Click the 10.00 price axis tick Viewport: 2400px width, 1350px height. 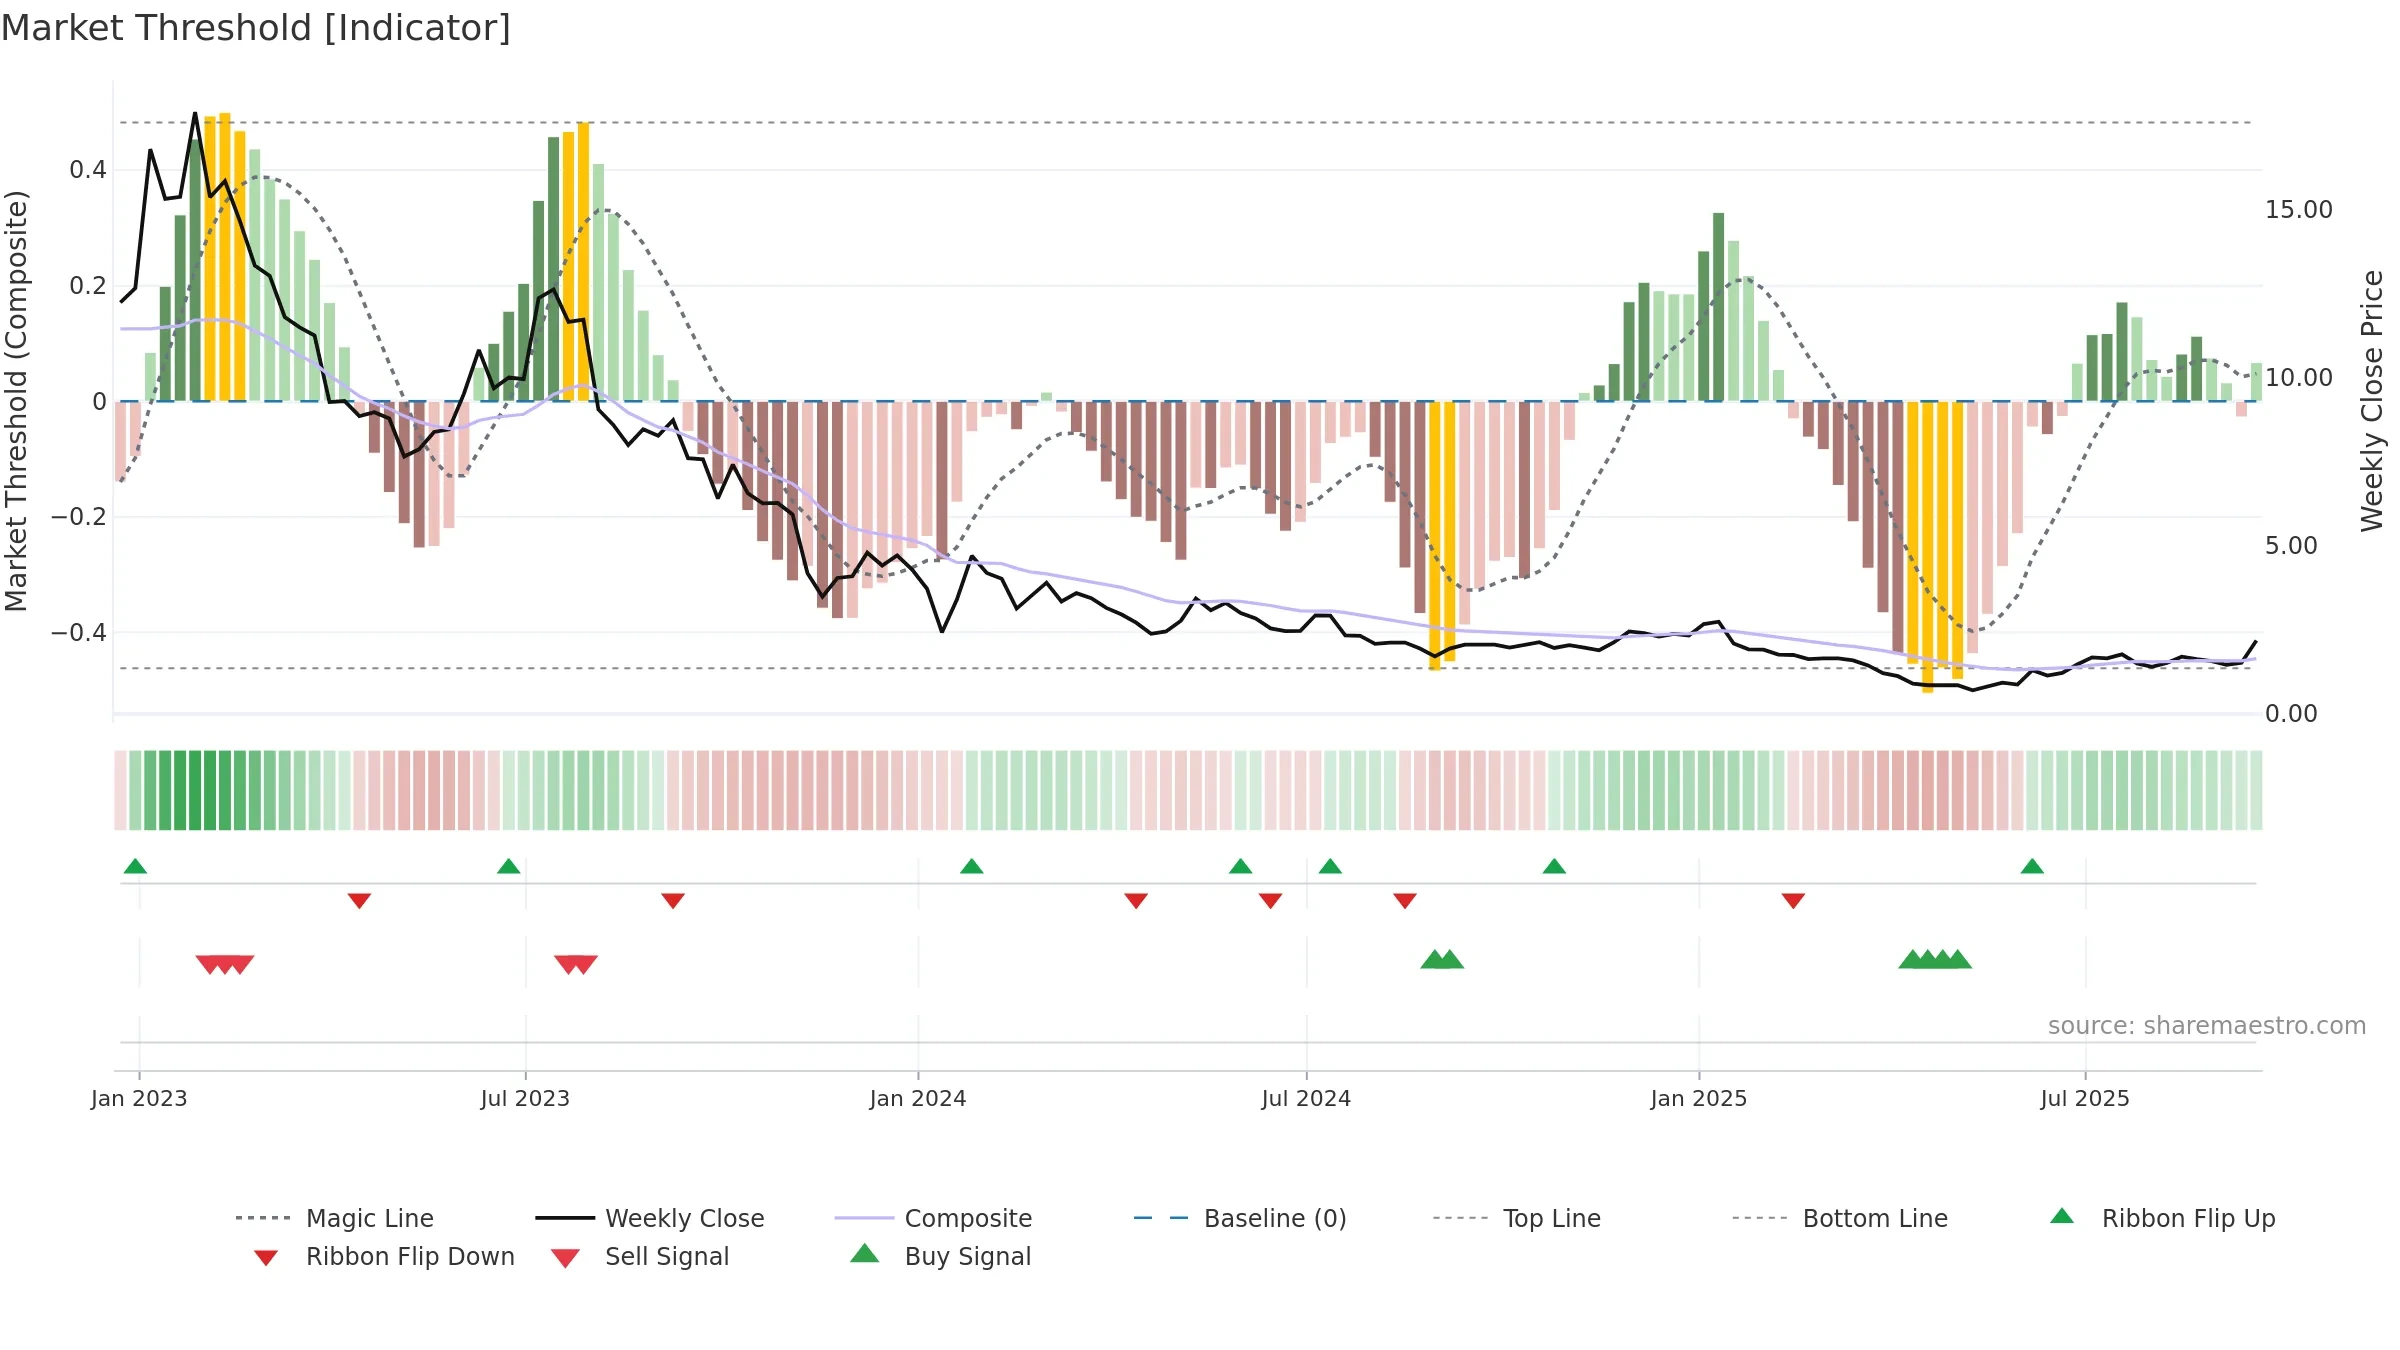point(2299,378)
